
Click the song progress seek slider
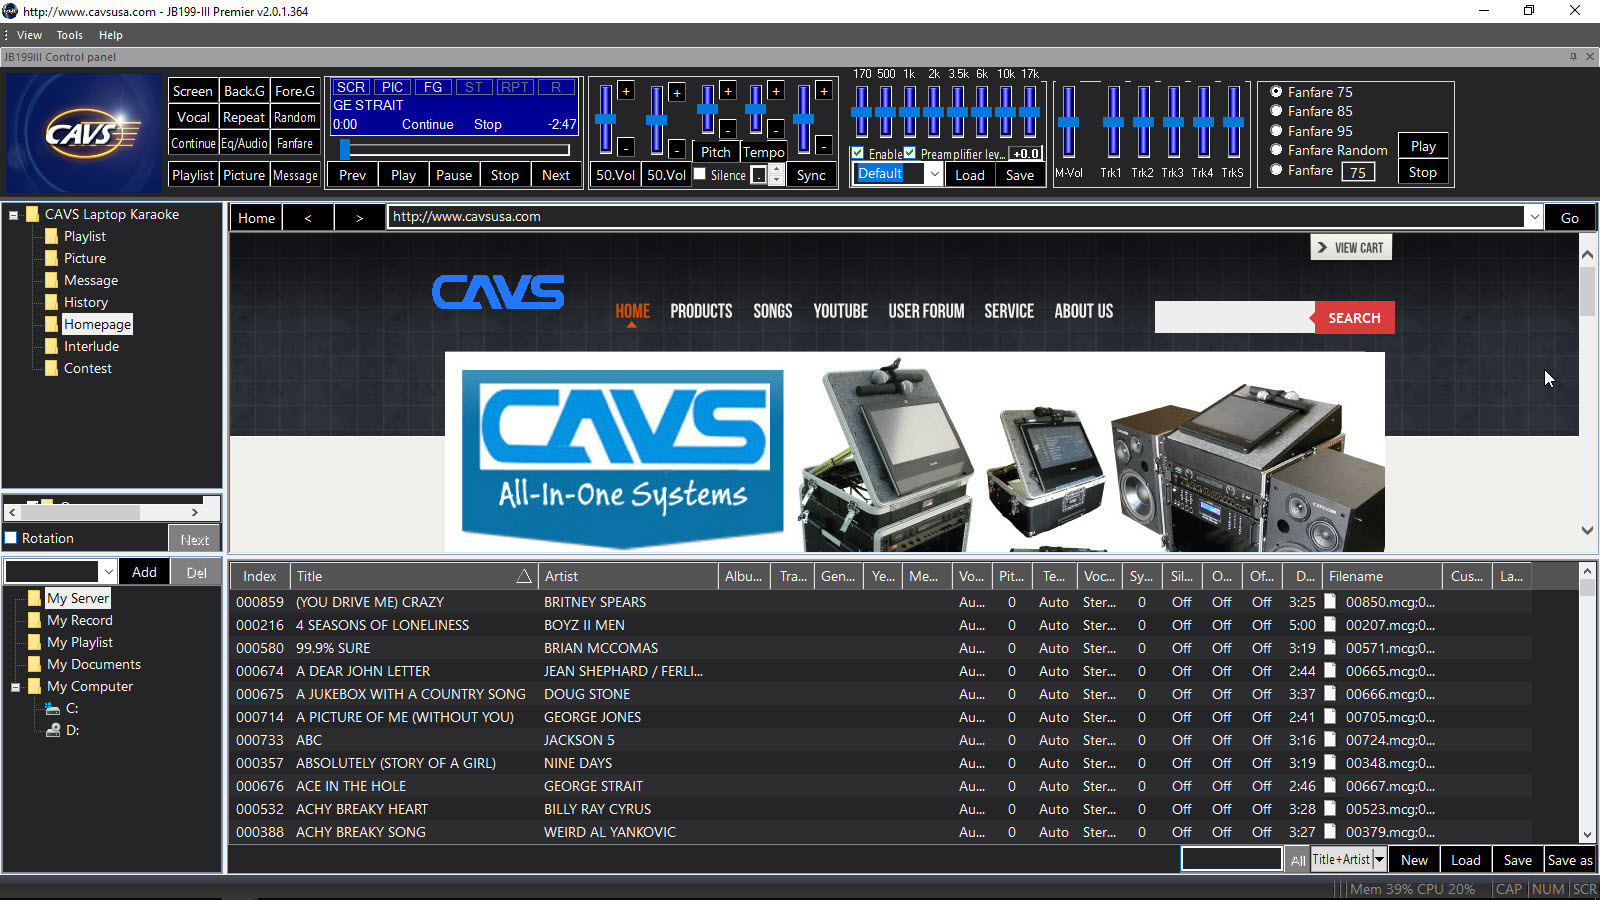456,150
